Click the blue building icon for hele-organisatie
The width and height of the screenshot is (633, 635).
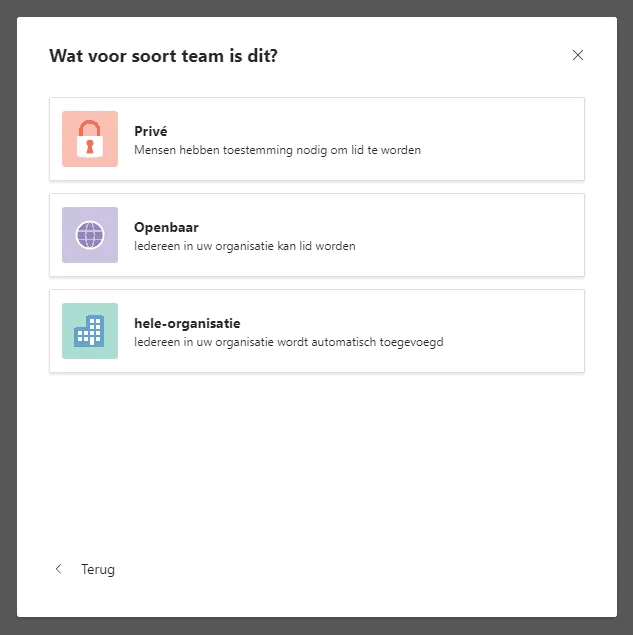tap(90, 332)
